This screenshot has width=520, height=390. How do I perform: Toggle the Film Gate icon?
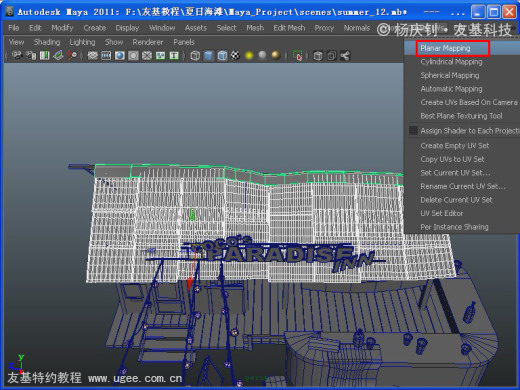point(106,55)
